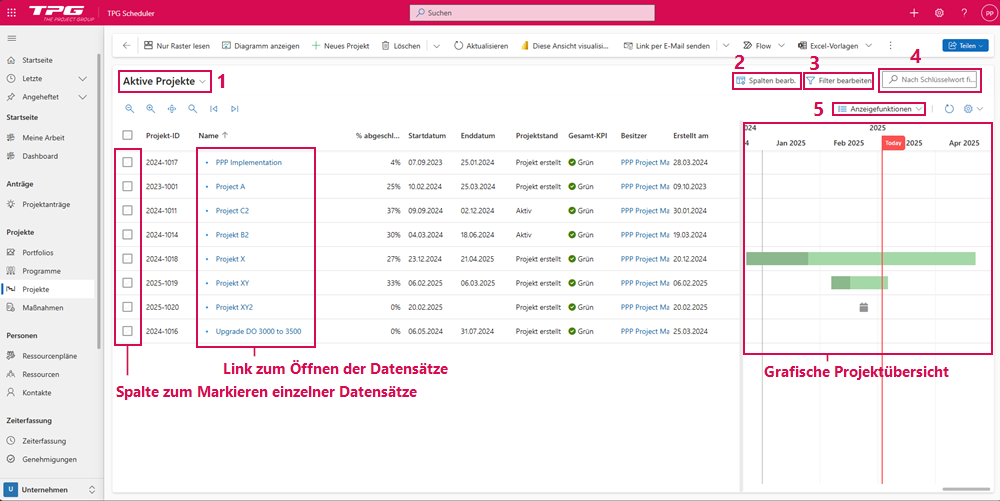This screenshot has height=501, width=1000.
Task: Open the Anzeigefunktionen dropdown
Action: click(x=880, y=109)
